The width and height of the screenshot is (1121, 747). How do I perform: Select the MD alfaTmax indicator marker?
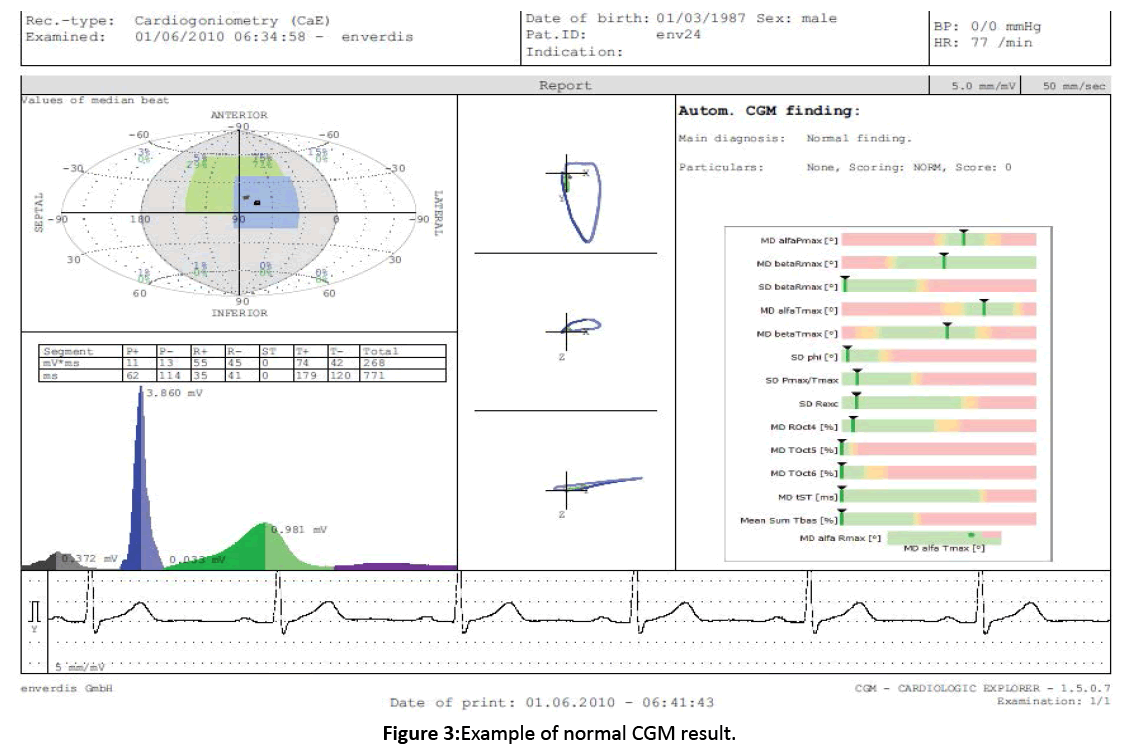[983, 308]
